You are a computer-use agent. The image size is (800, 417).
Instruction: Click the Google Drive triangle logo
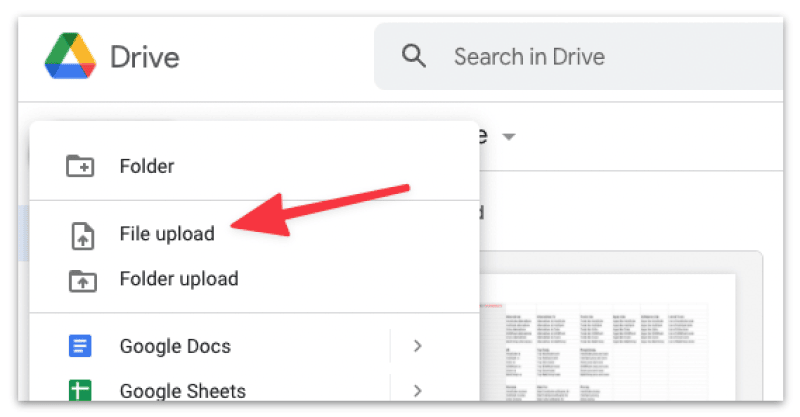[69, 56]
